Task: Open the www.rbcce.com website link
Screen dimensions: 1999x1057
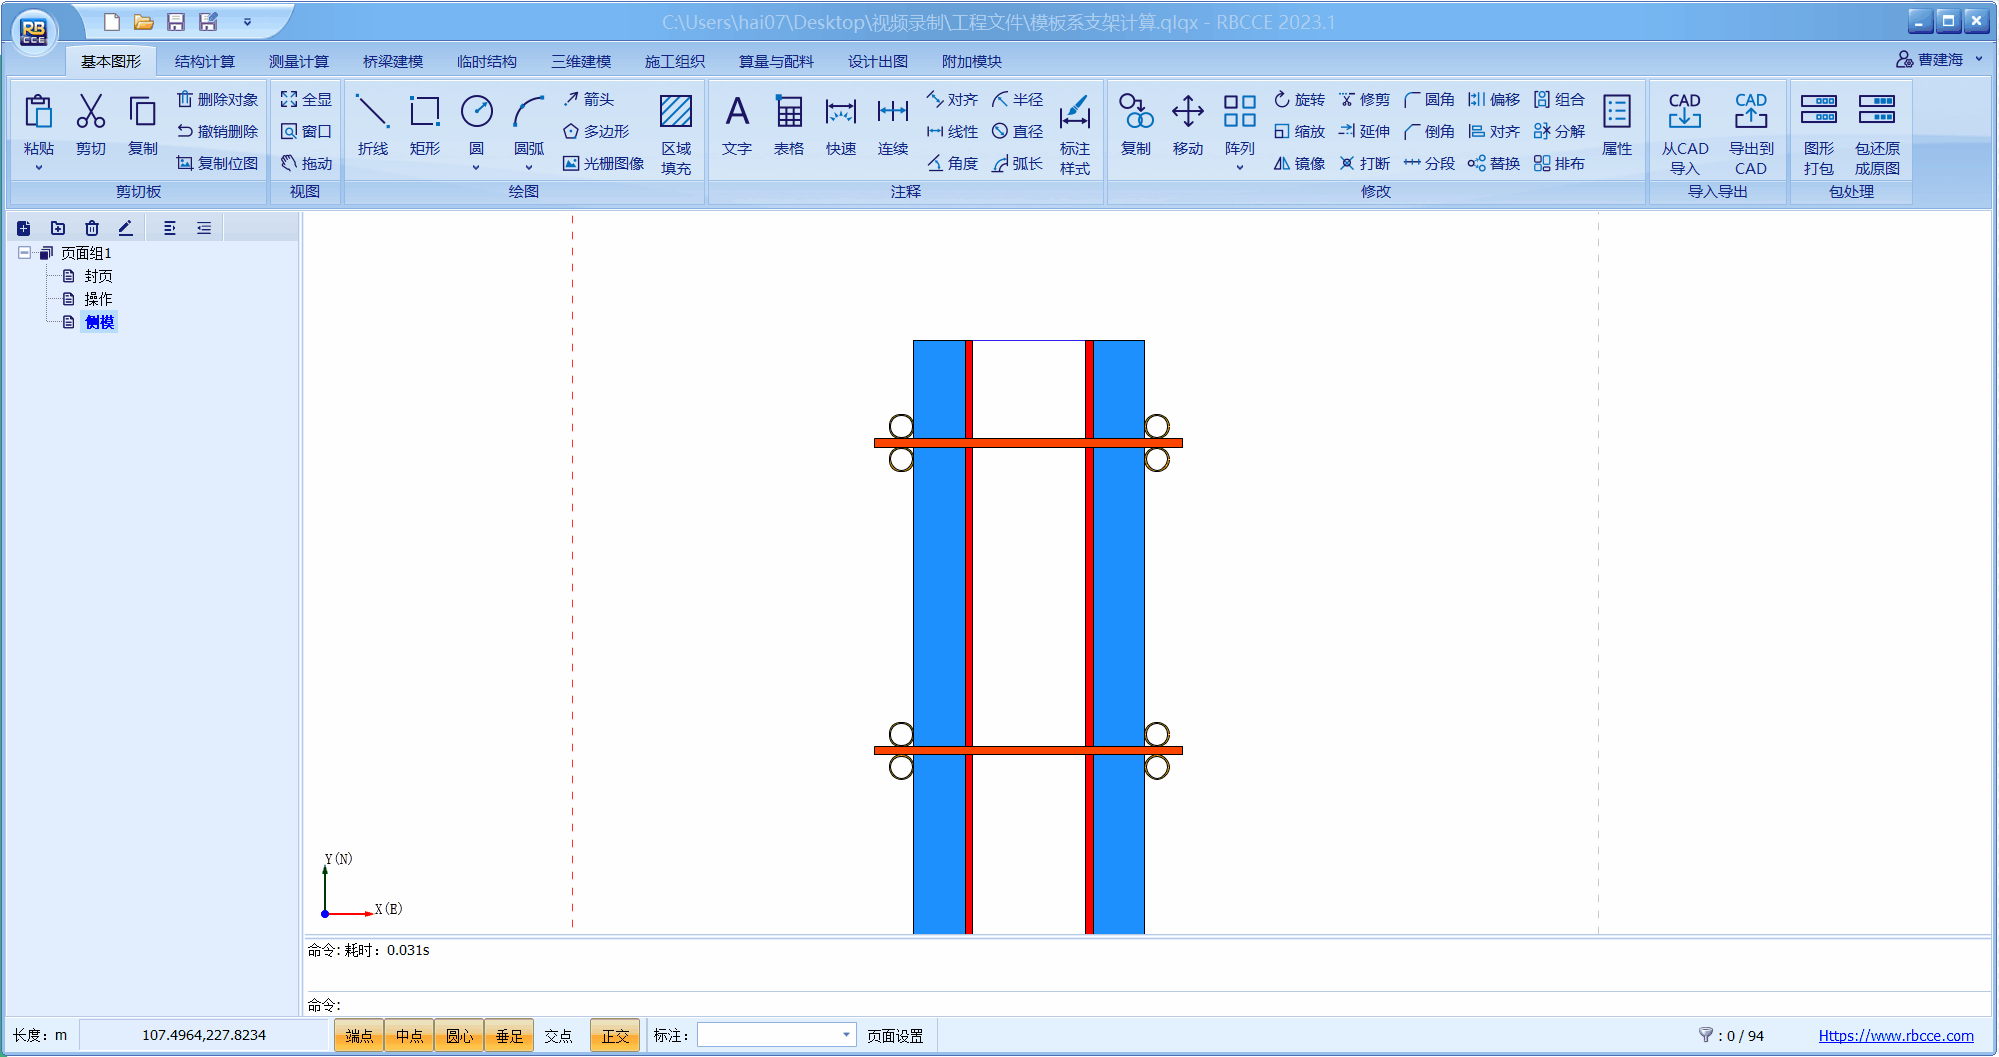Action: point(1895,1036)
